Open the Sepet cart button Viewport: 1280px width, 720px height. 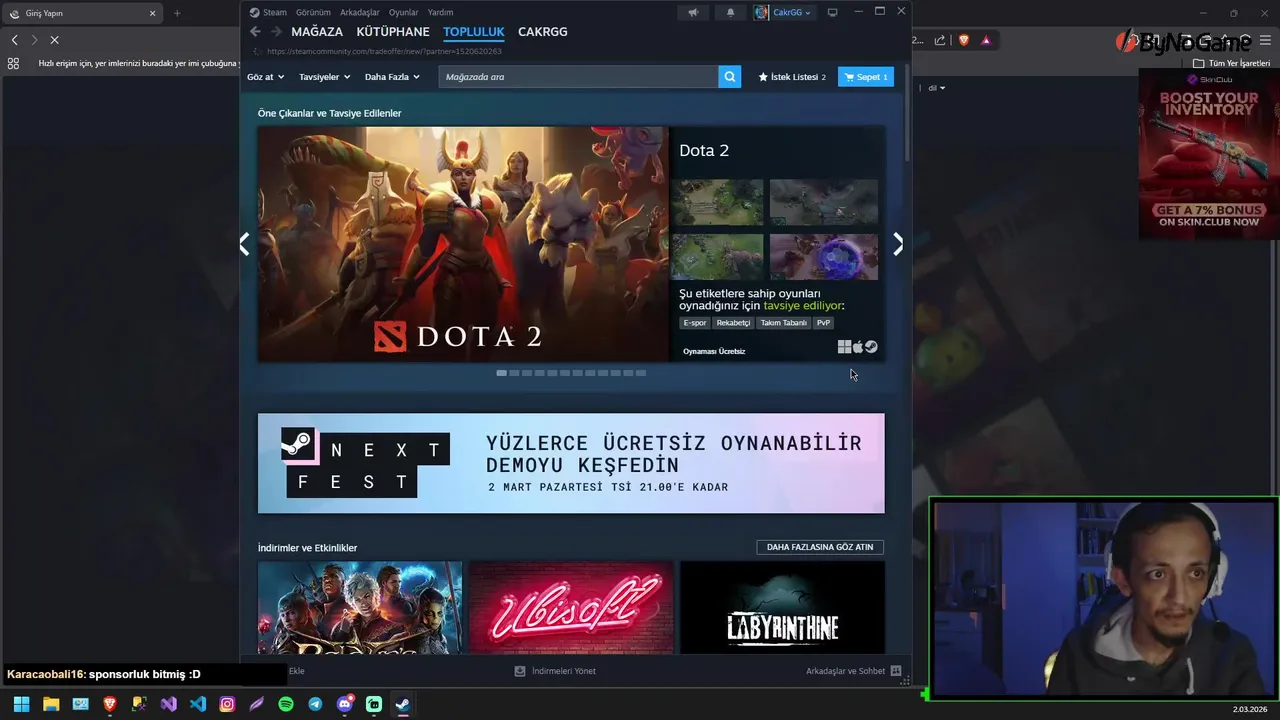click(x=866, y=77)
